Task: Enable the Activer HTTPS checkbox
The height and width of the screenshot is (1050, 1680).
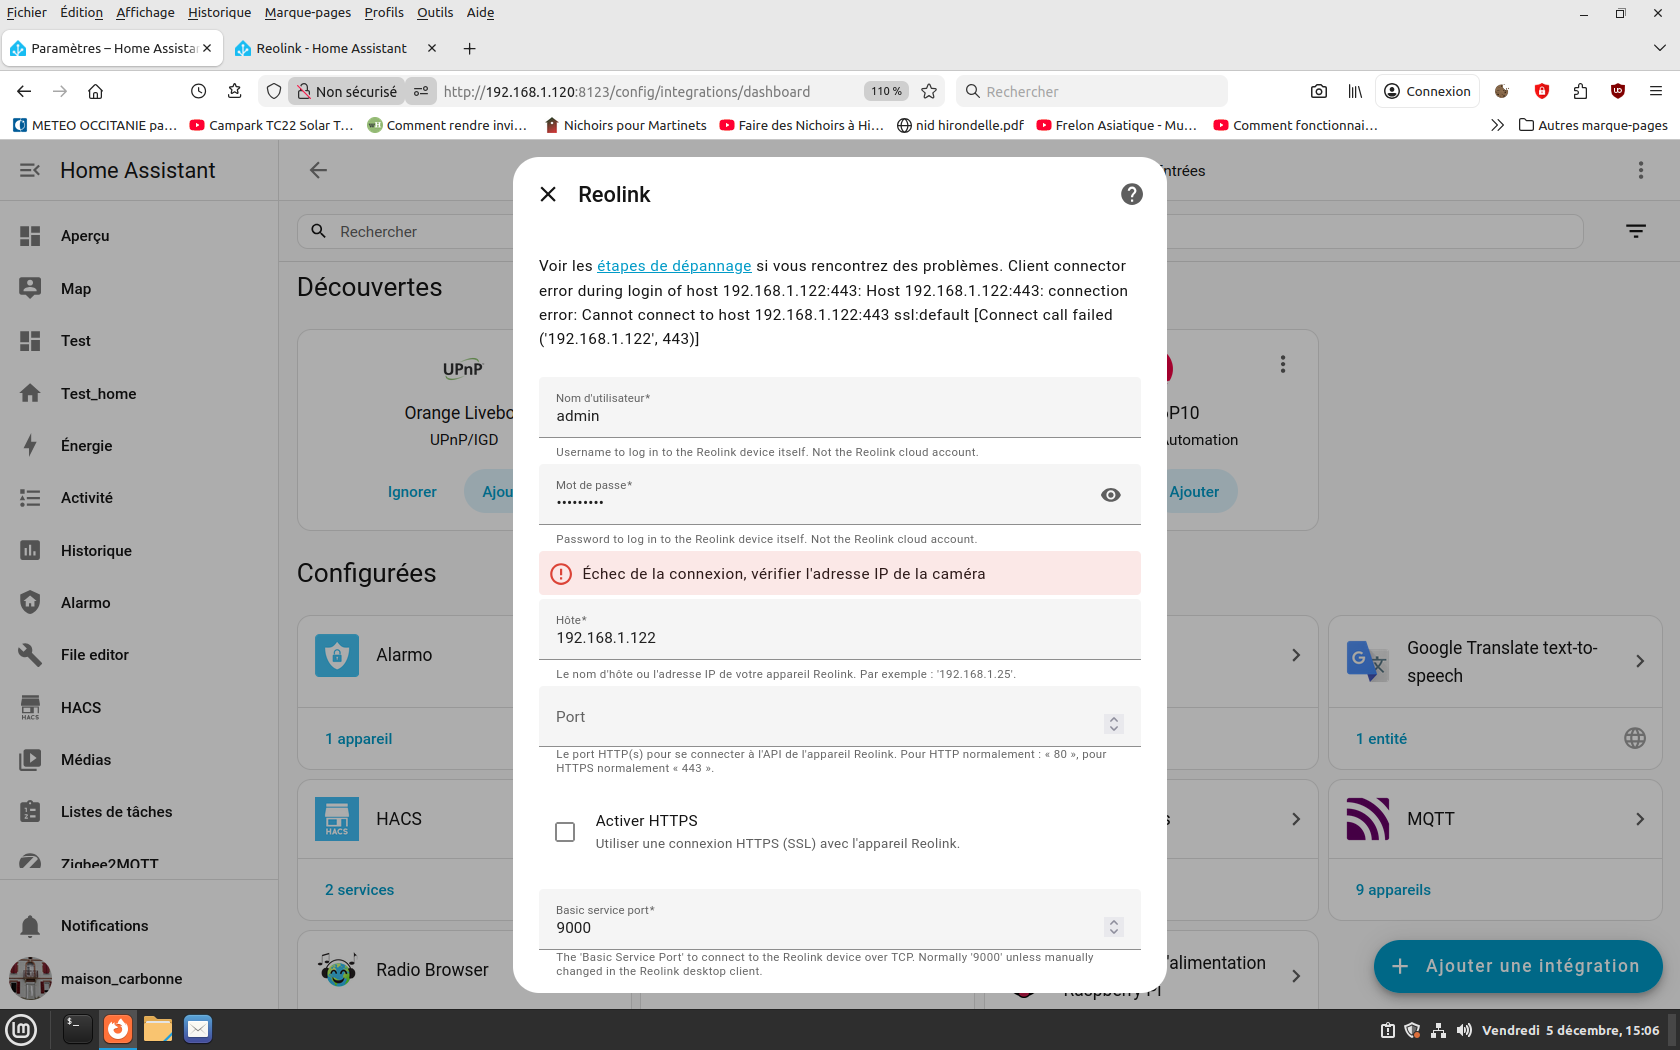Action: (x=565, y=832)
